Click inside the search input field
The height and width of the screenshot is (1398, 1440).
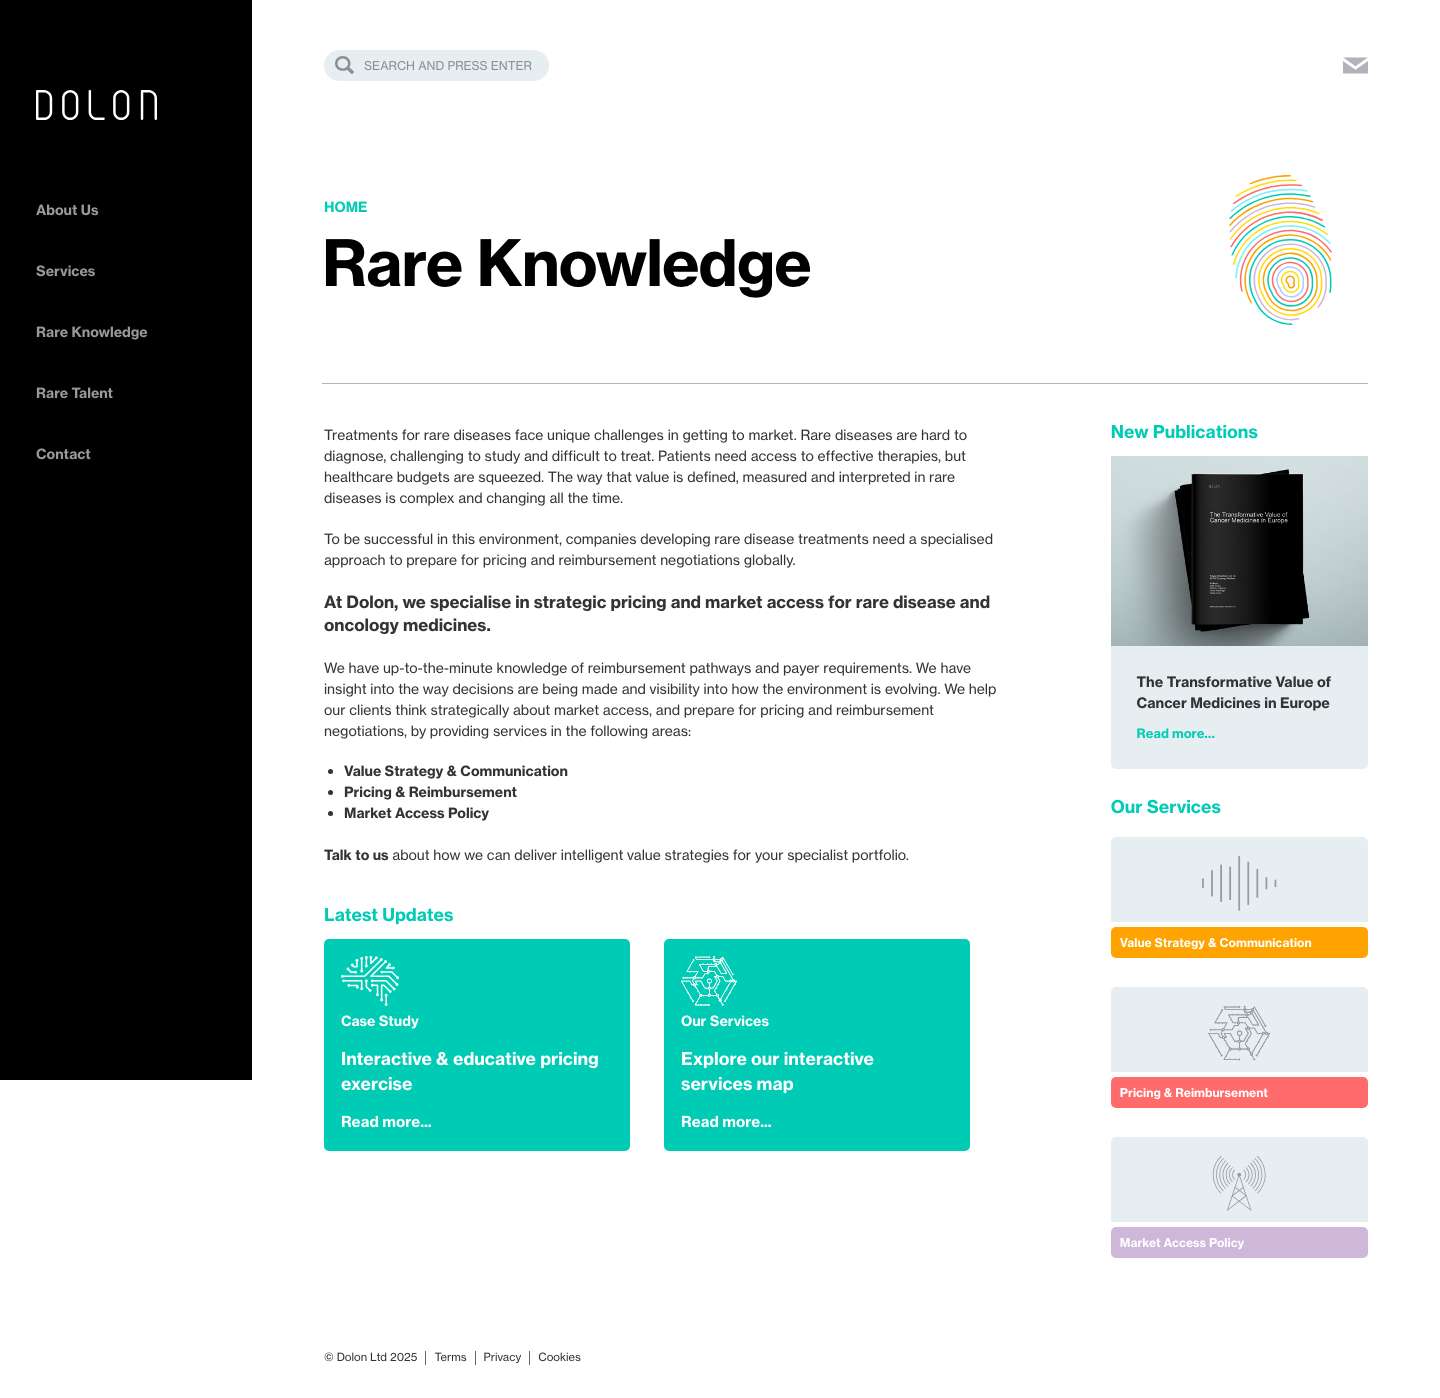pos(448,65)
